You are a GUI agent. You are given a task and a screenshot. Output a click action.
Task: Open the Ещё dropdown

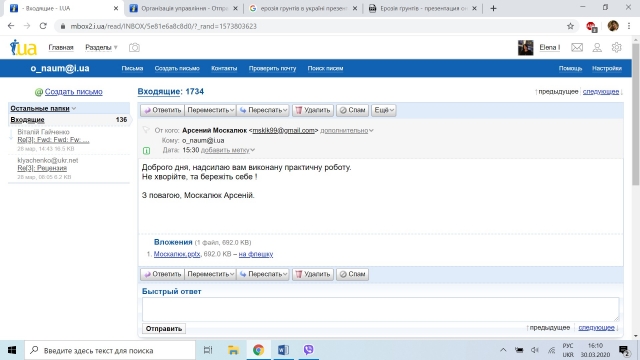(x=384, y=110)
